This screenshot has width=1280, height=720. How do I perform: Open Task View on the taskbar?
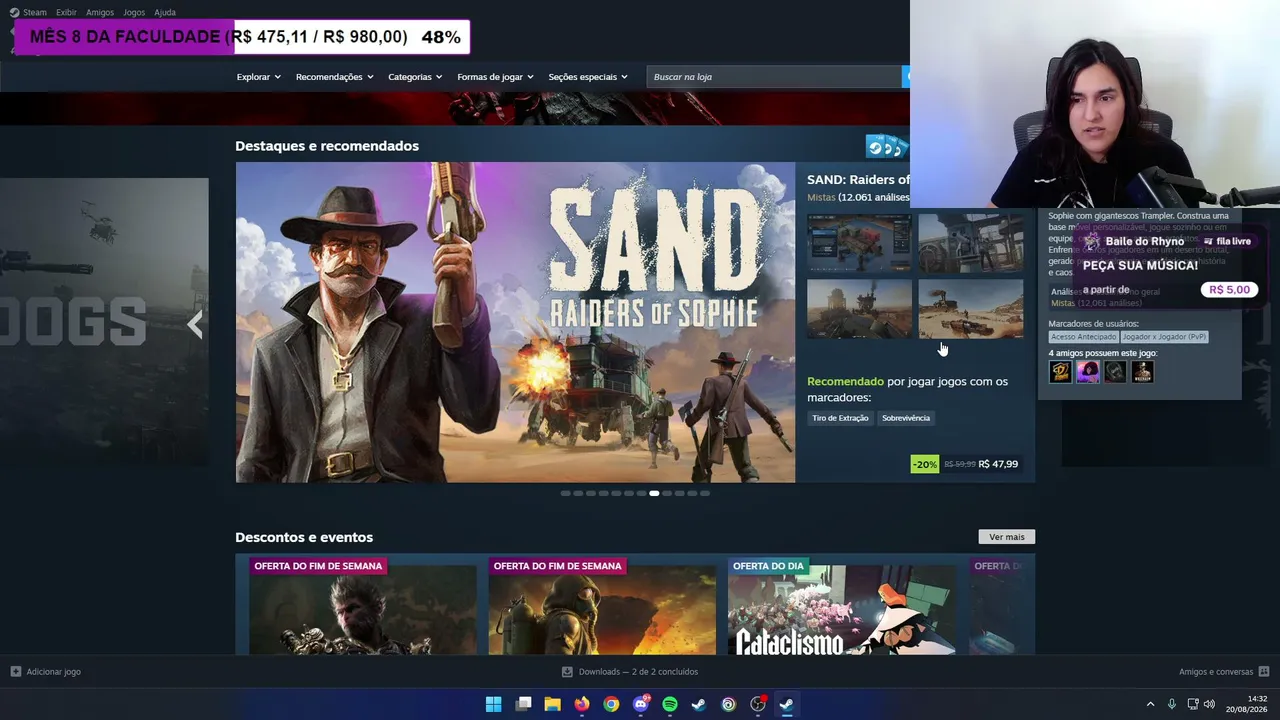523,704
